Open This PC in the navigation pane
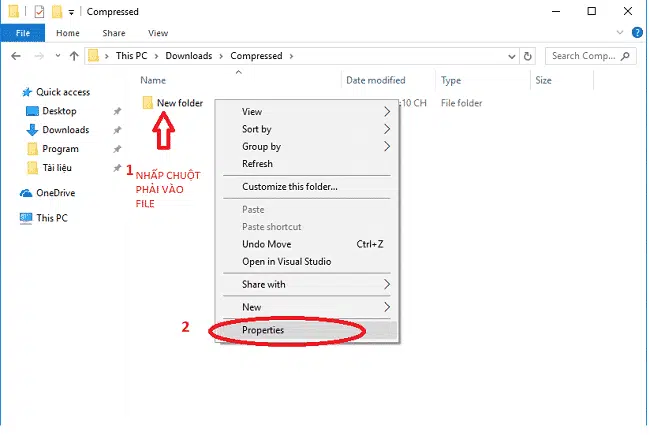 [50, 217]
